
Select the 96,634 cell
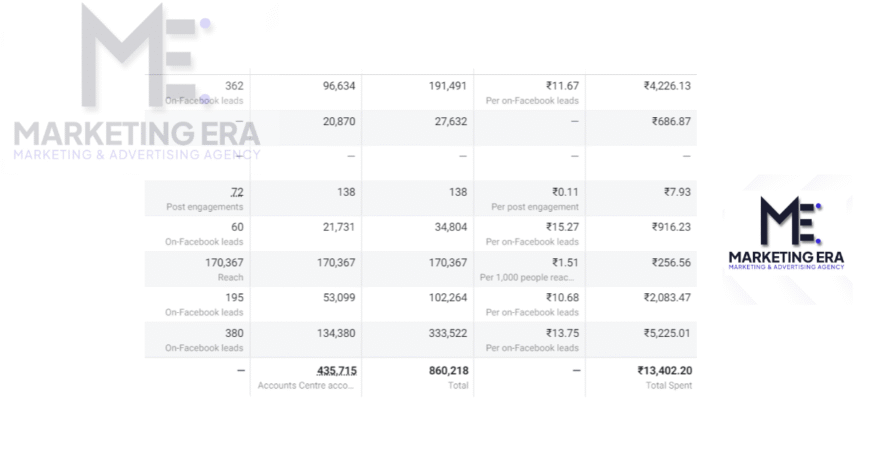(338, 86)
